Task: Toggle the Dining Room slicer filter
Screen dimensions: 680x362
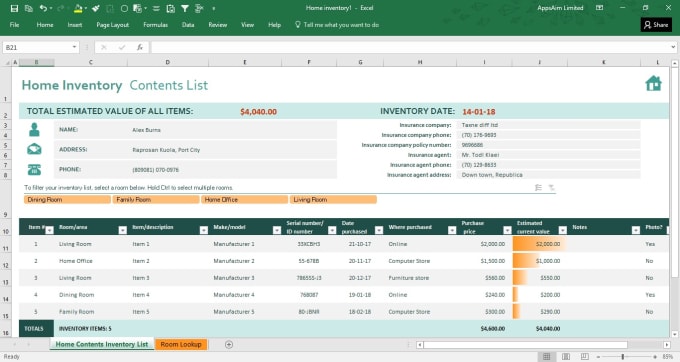Action: (x=67, y=199)
